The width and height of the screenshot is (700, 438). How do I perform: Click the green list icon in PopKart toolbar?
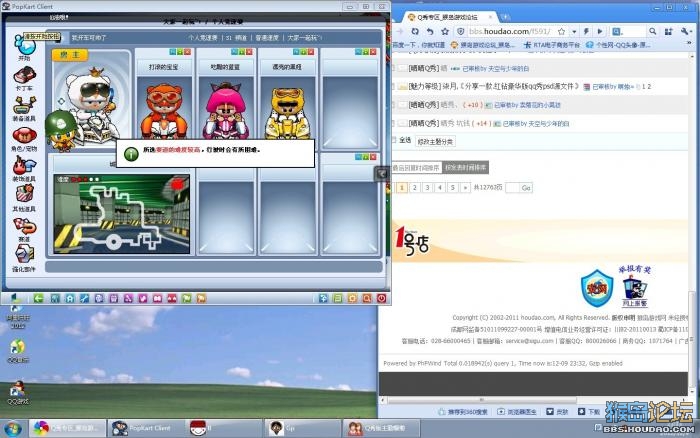pyautogui.click(x=338, y=298)
